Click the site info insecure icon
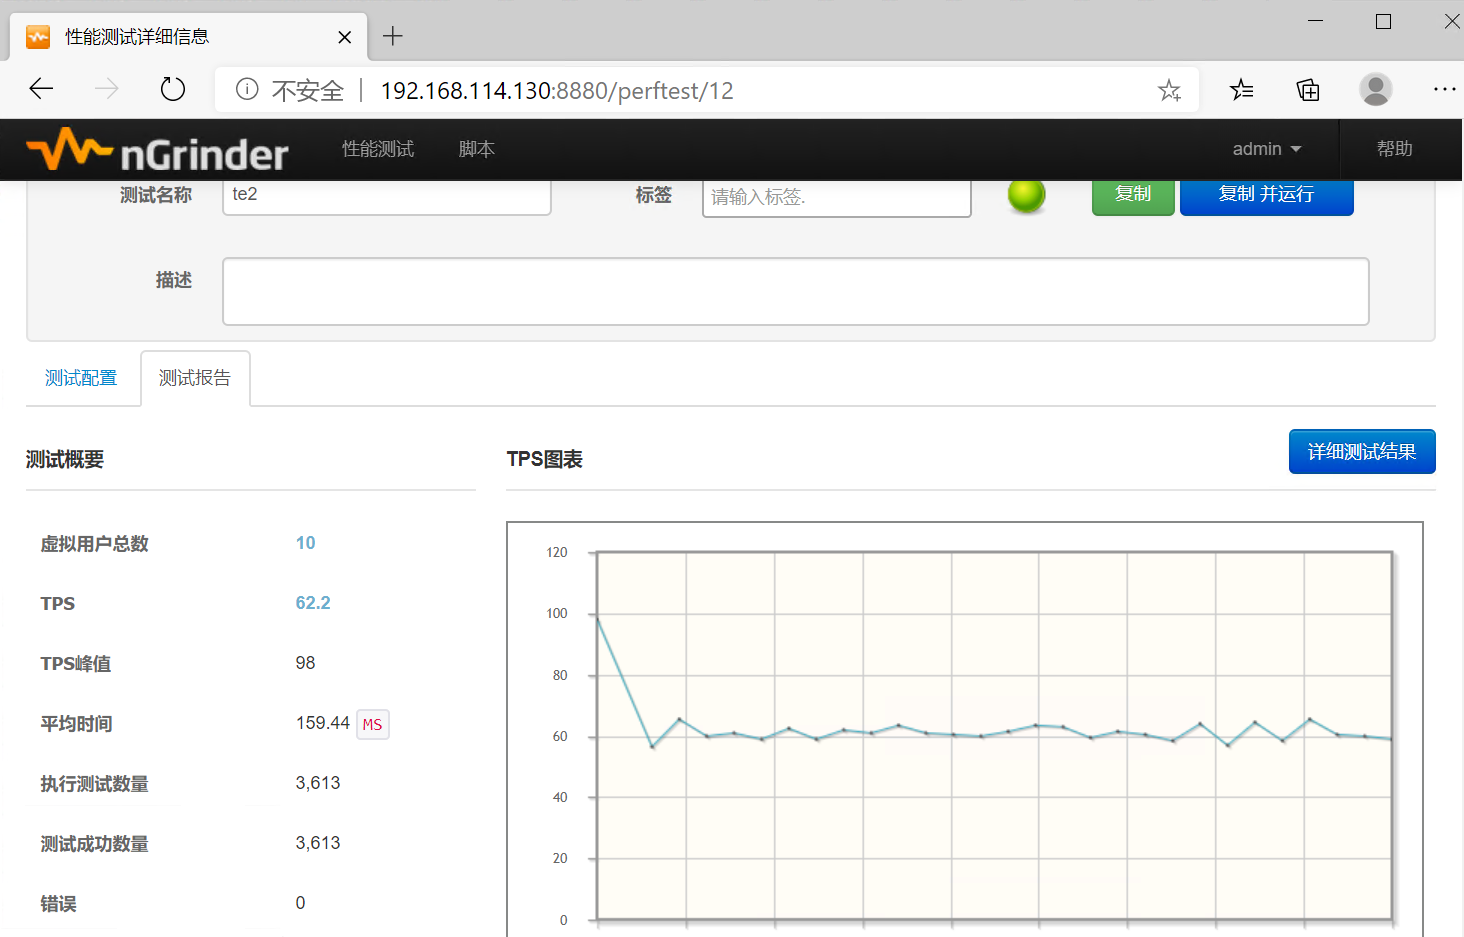This screenshot has height=937, width=1464. point(247,90)
